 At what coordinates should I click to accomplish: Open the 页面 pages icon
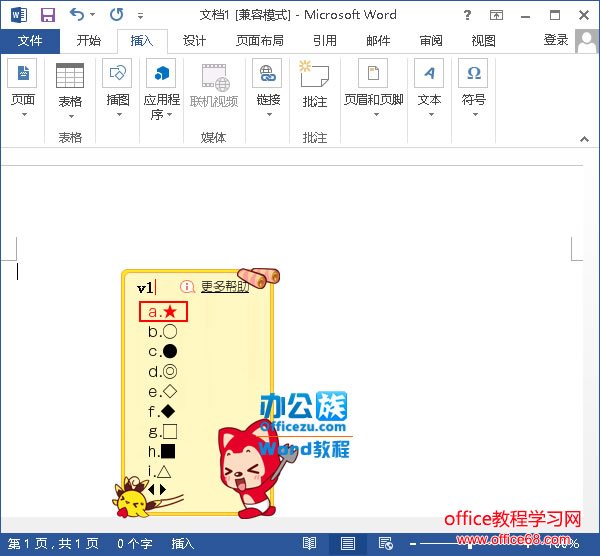pyautogui.click(x=23, y=73)
